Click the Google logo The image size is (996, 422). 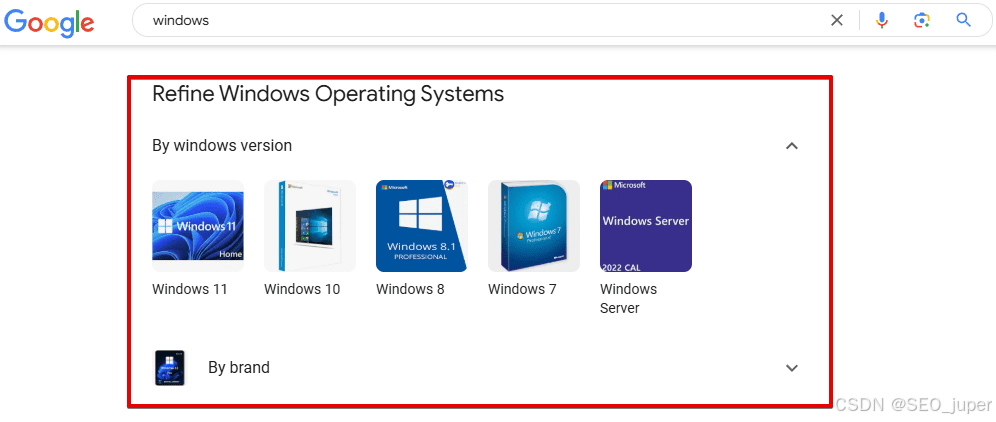pos(49,22)
